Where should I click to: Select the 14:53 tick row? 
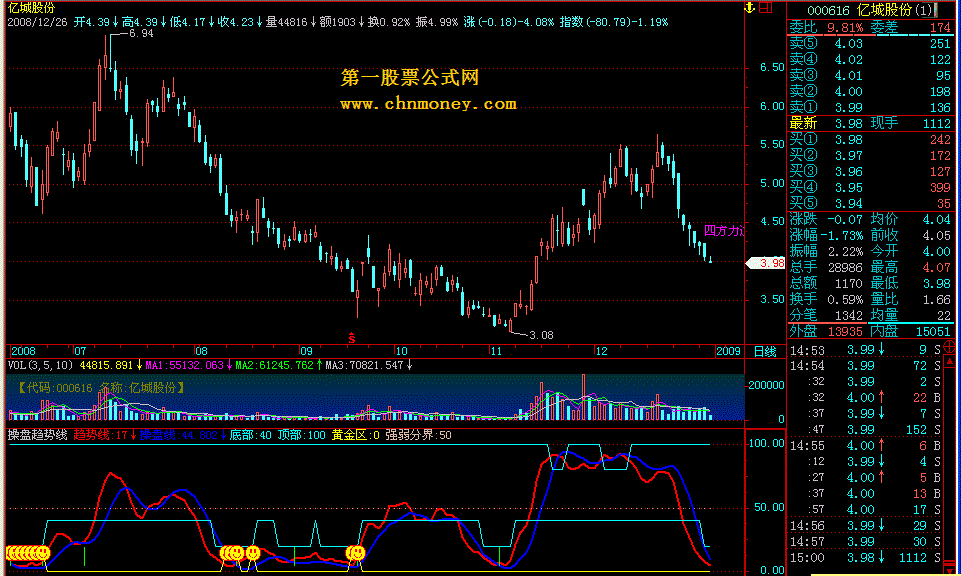tap(865, 350)
